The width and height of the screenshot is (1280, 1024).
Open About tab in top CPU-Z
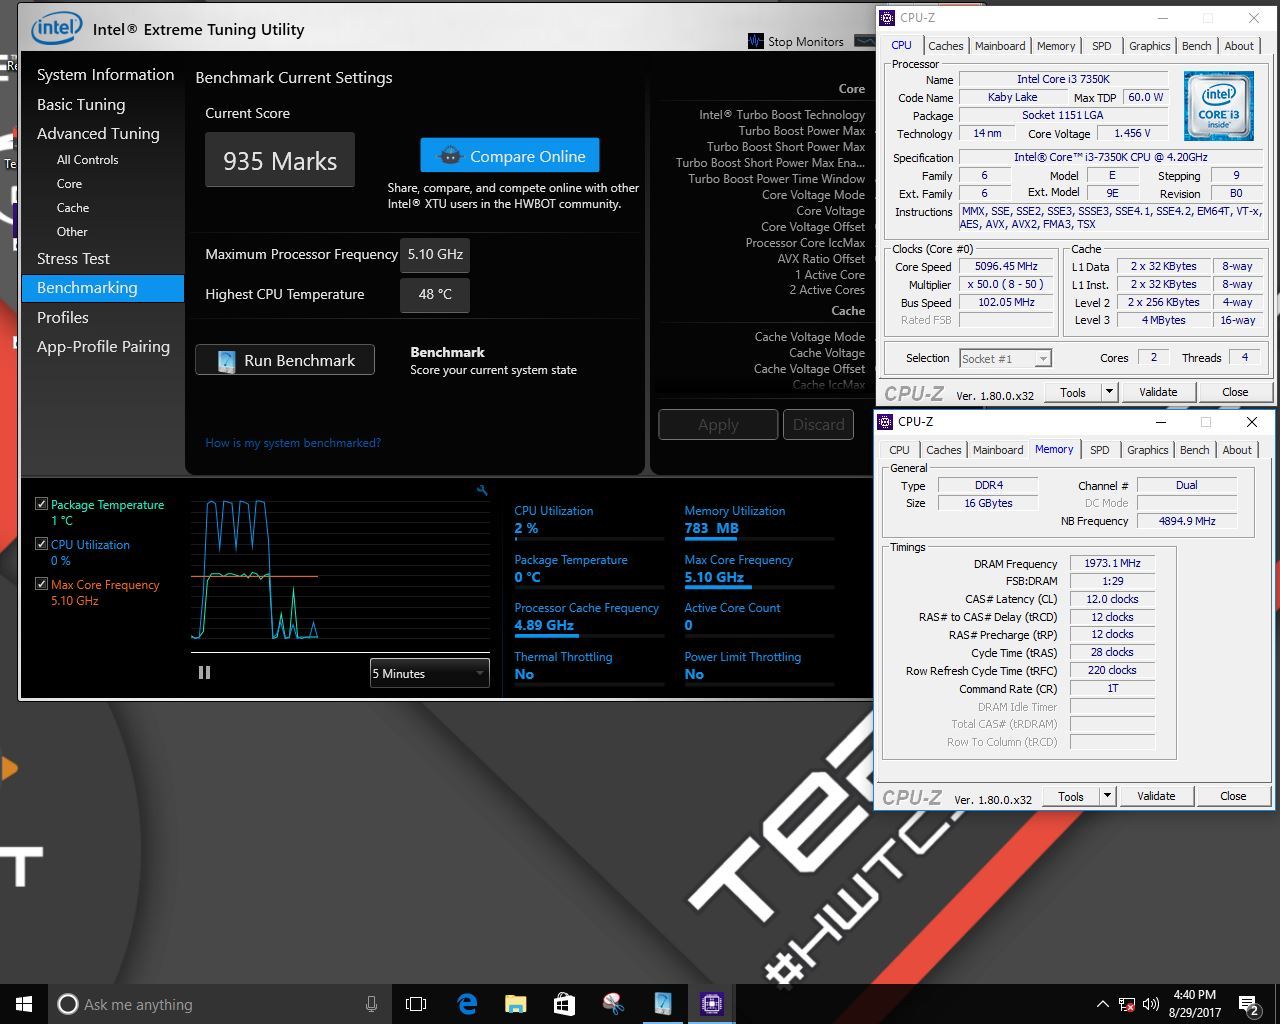1239,46
